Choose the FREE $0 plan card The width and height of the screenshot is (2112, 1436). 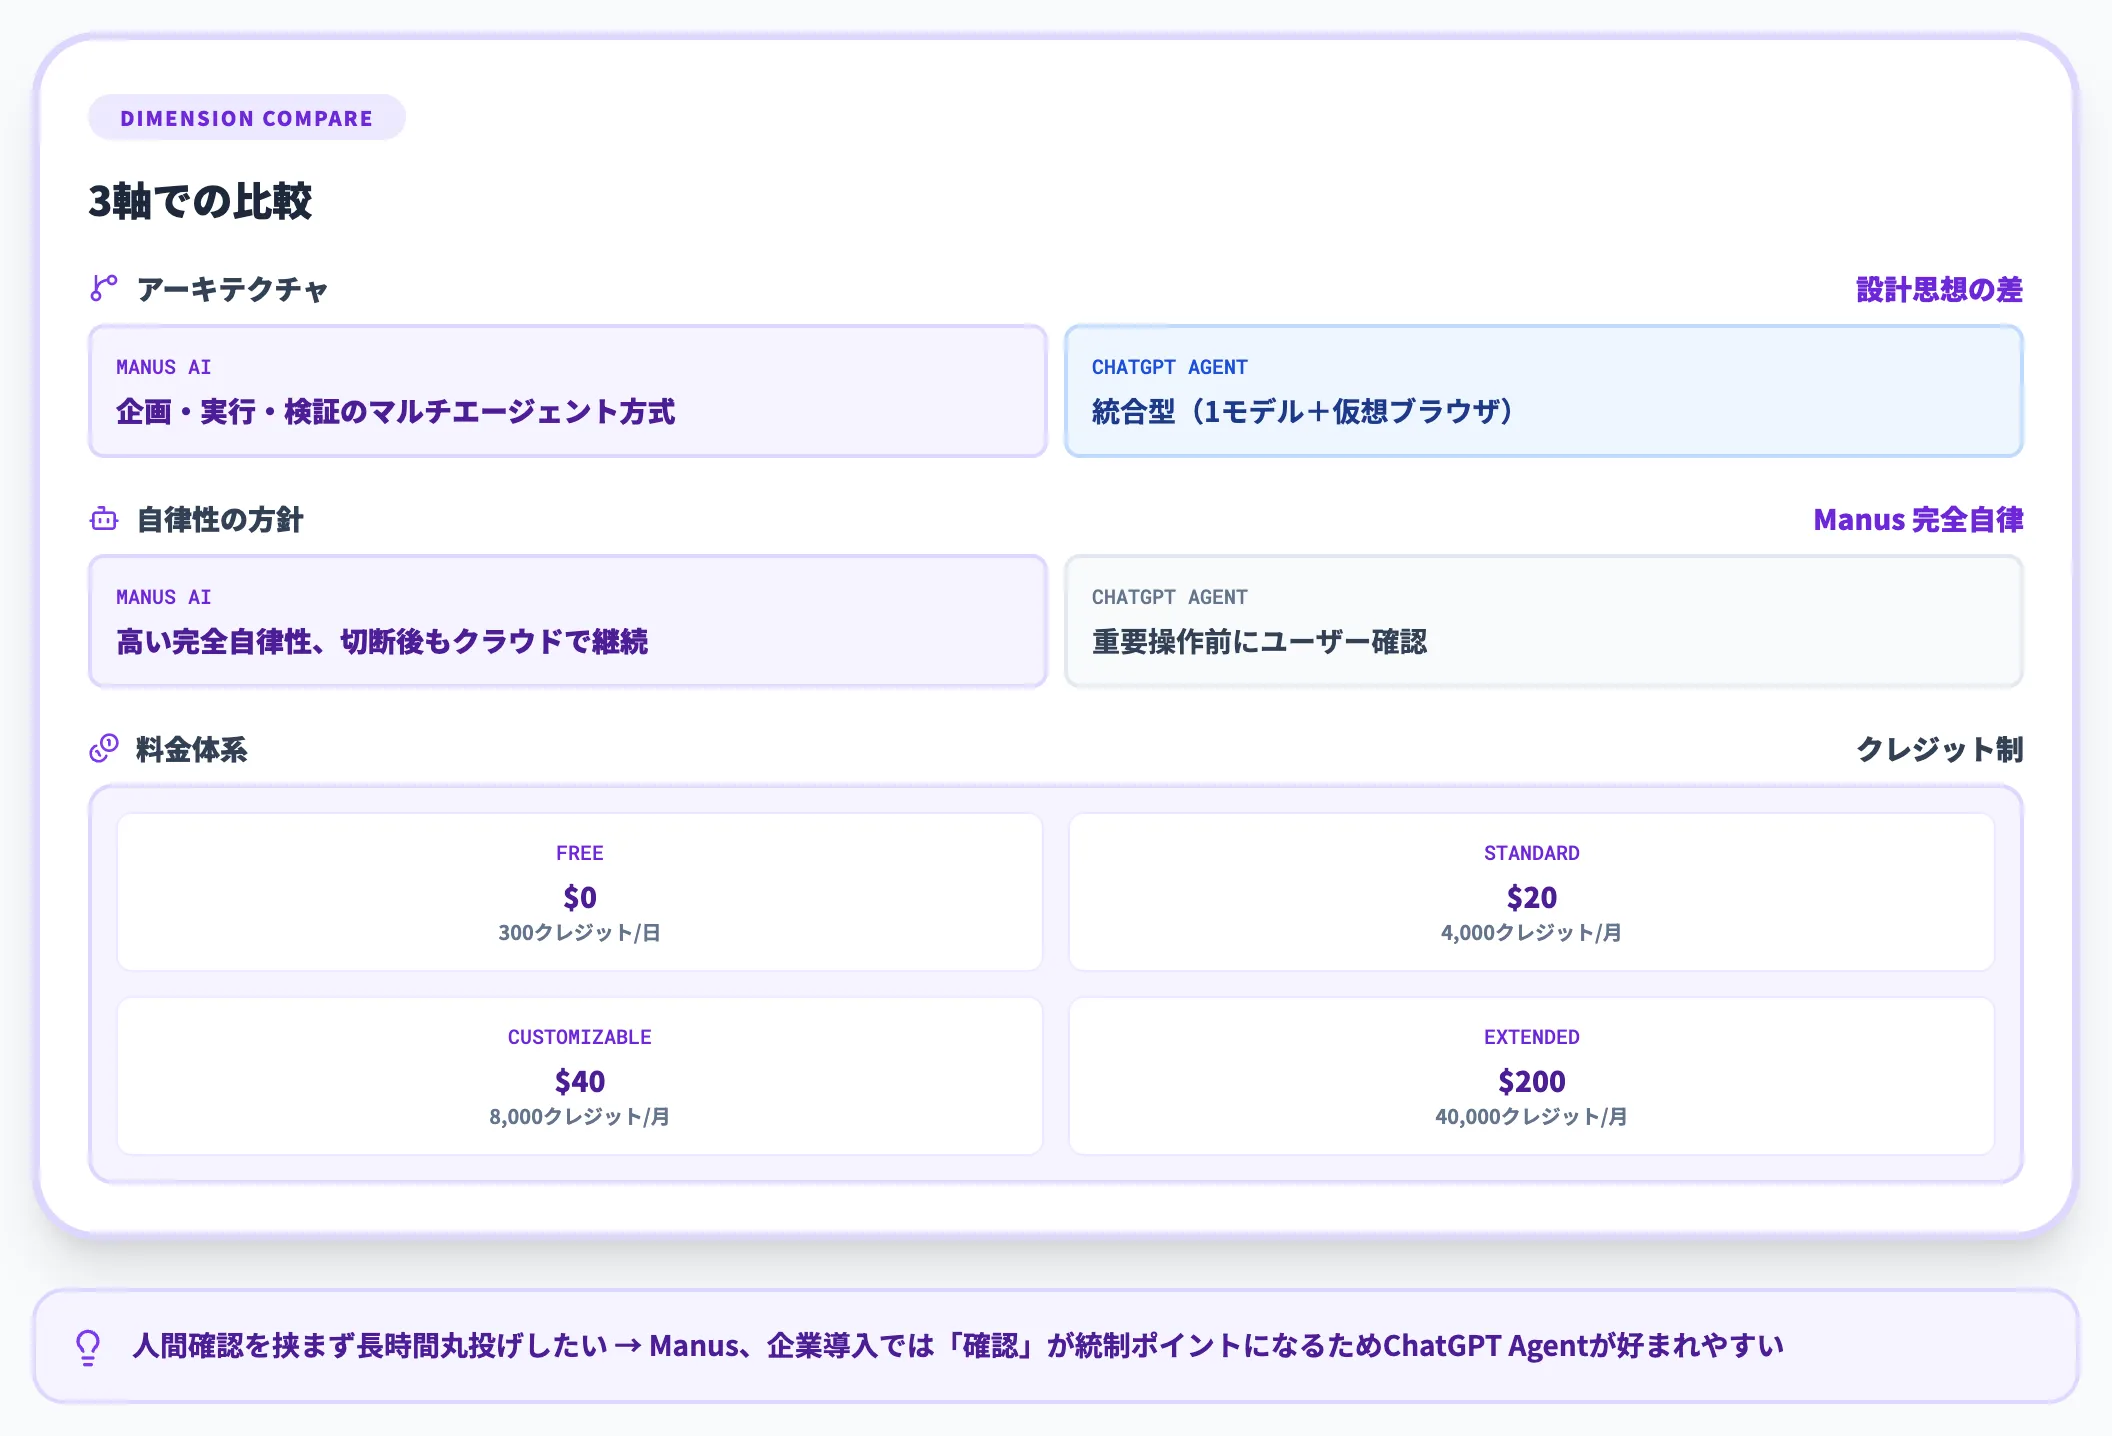tap(580, 891)
